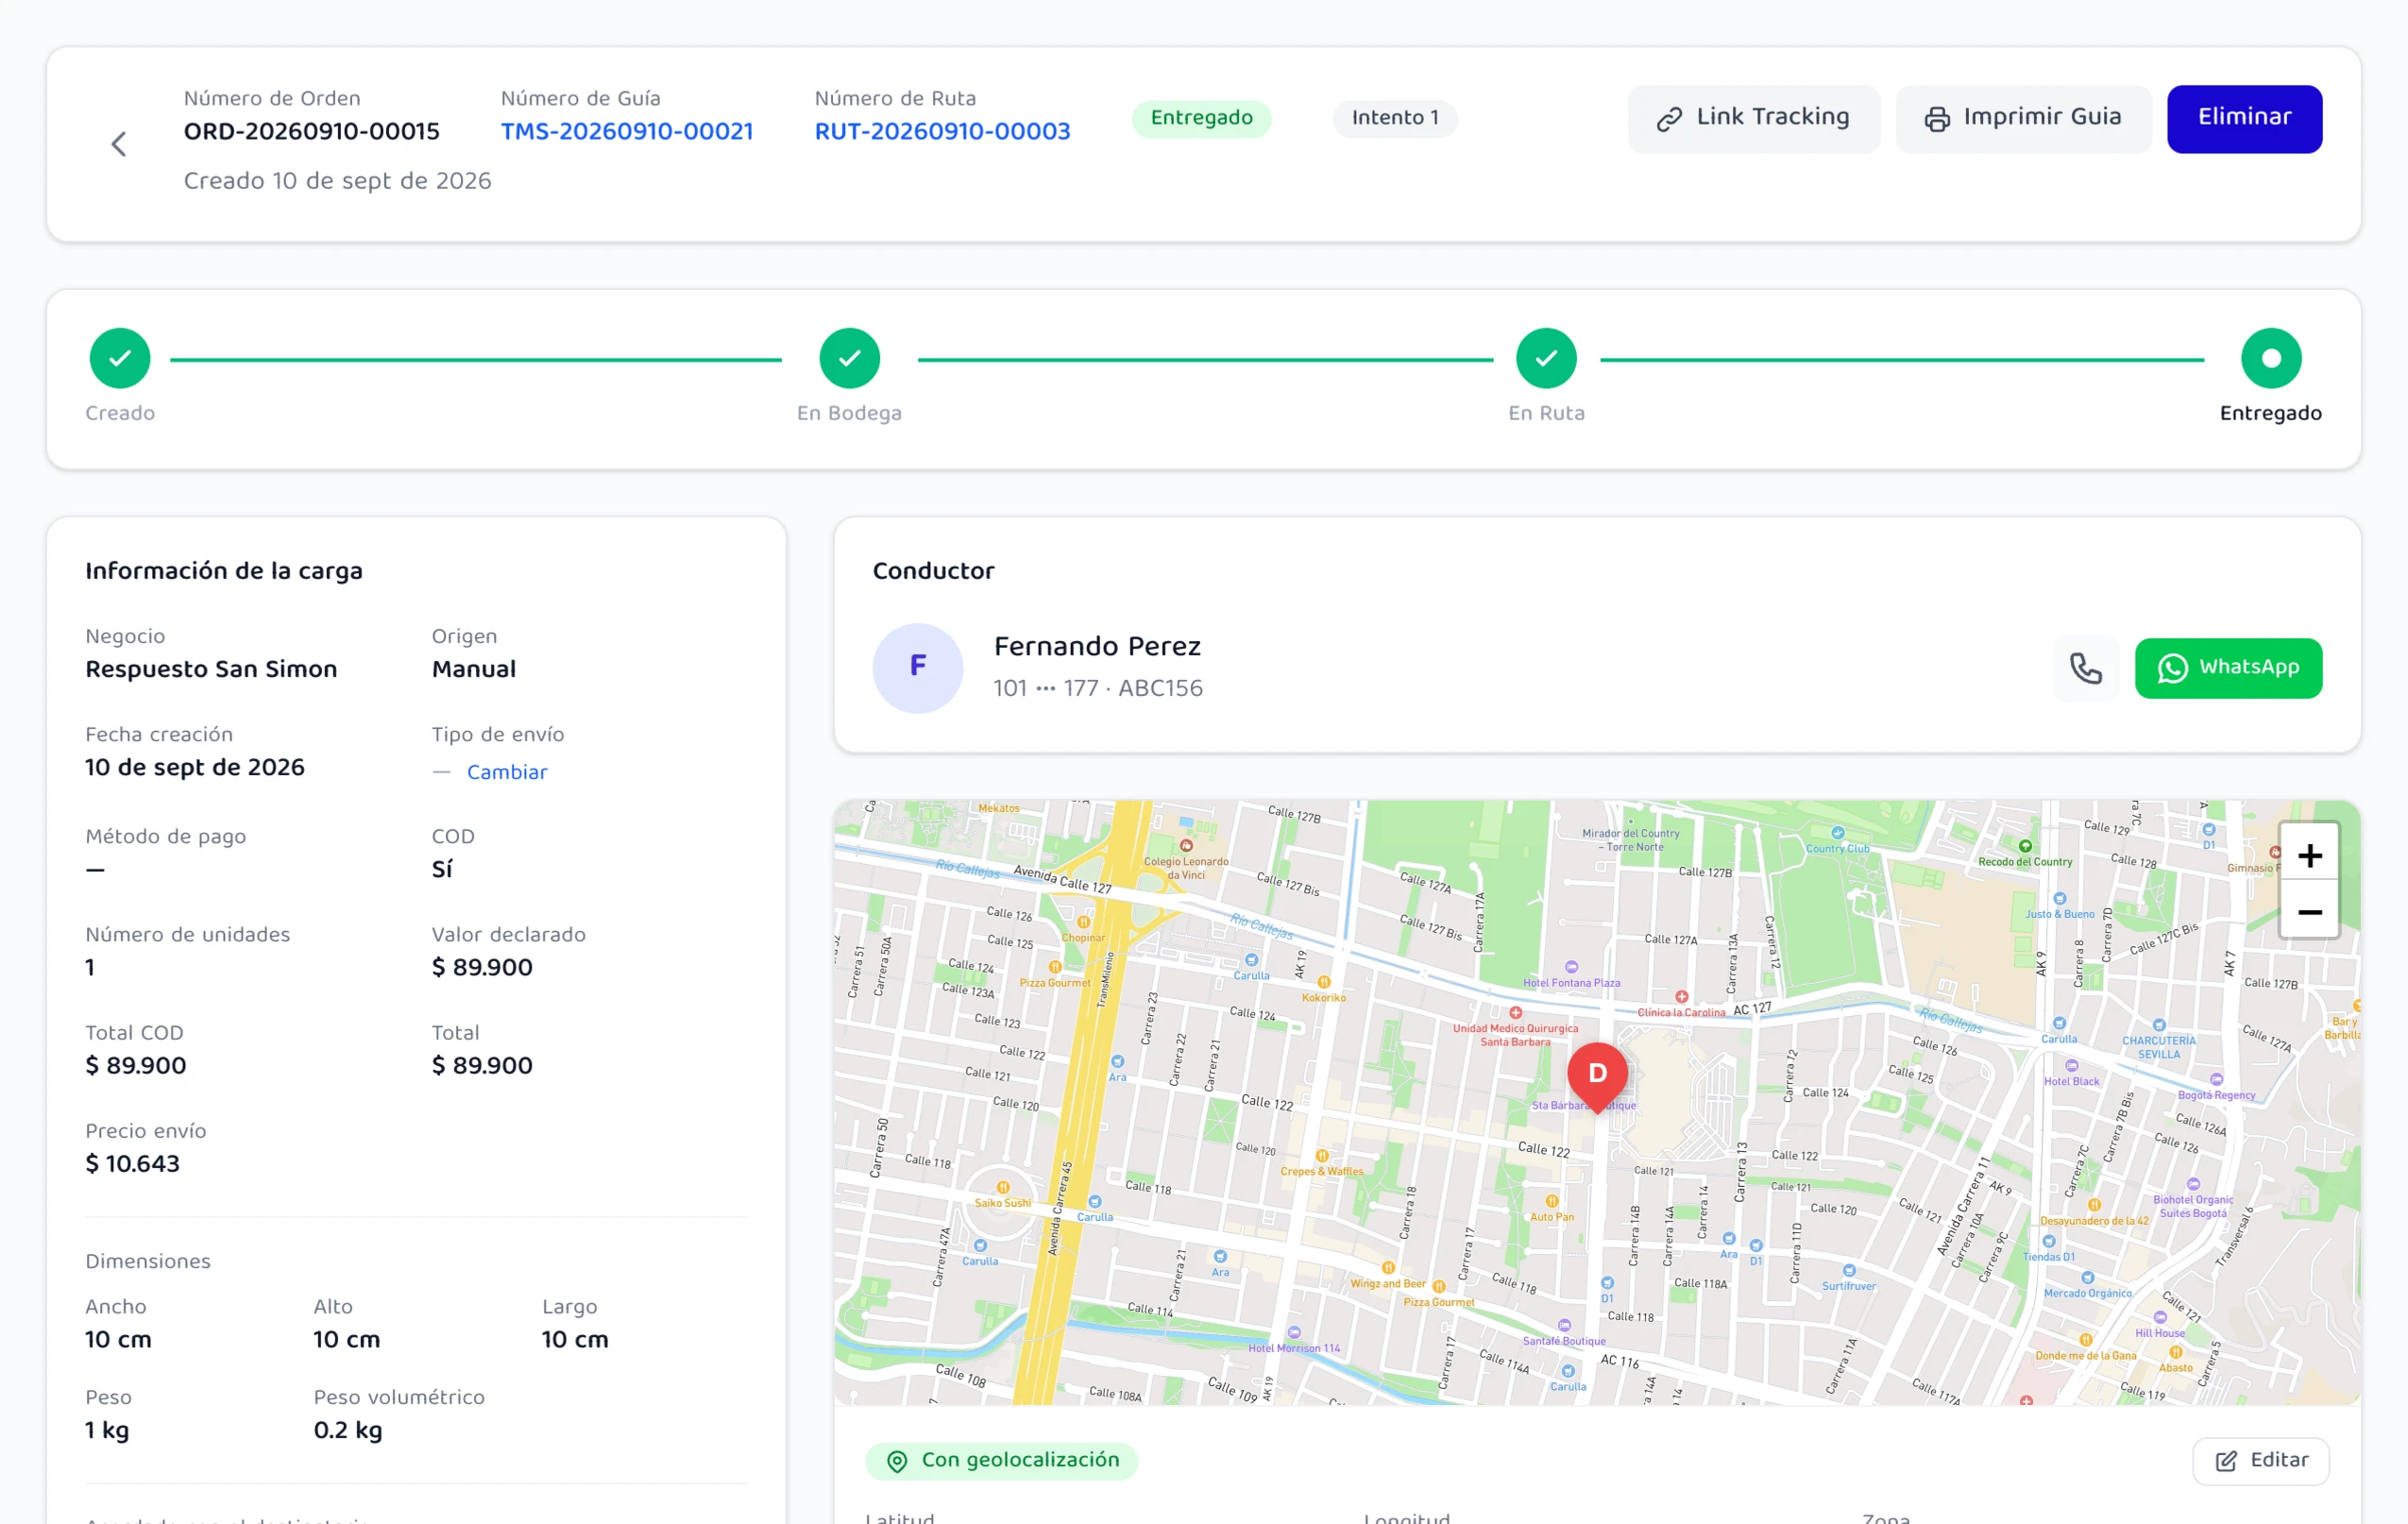Zoom in the map with plus button
Image resolution: width=2408 pixels, height=1524 pixels.
(x=2309, y=855)
